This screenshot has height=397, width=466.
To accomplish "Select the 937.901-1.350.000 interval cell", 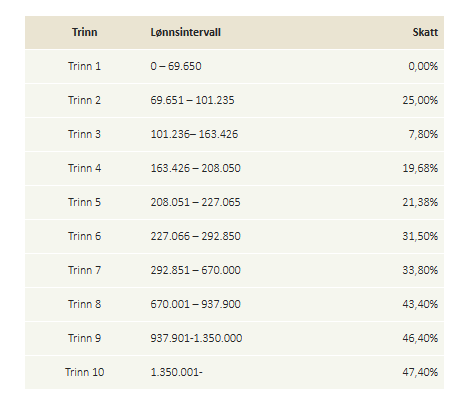I will point(196,338).
